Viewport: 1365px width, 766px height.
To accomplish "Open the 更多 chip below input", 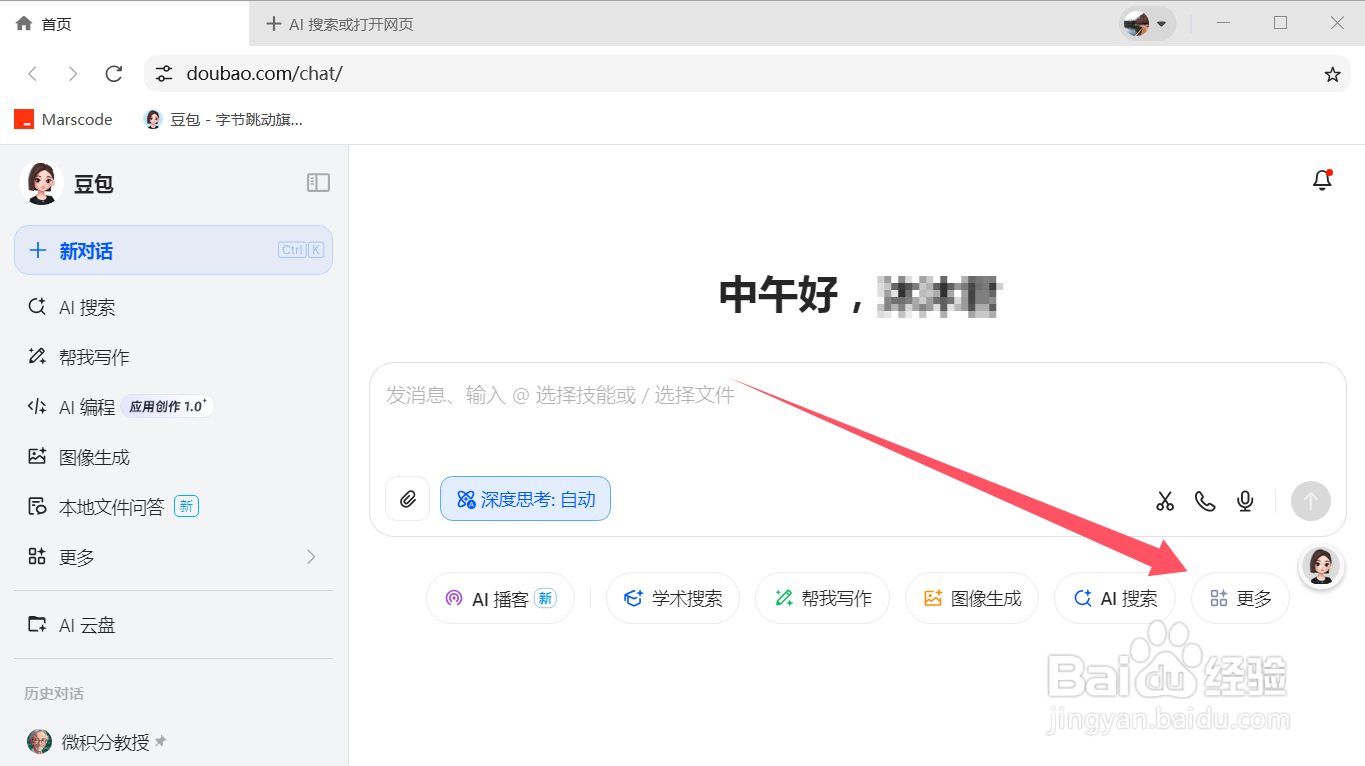I will tap(1240, 598).
